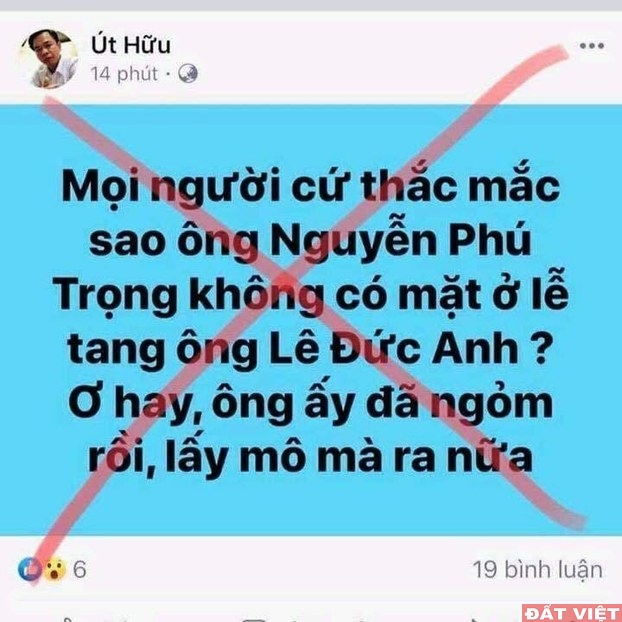Click the word Trọng in the post
This screenshot has height=622, width=622.
tap(115, 298)
